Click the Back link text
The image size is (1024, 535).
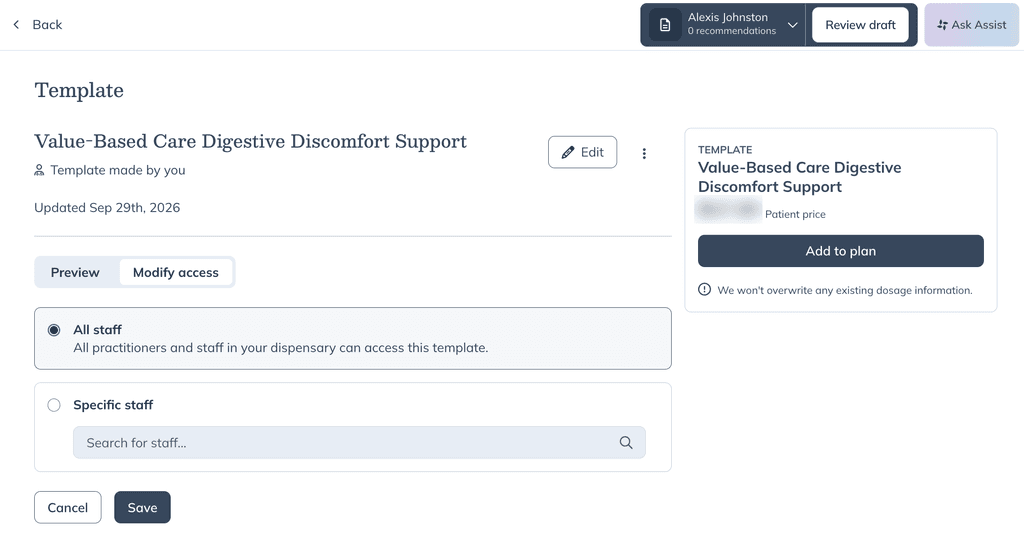pos(47,25)
